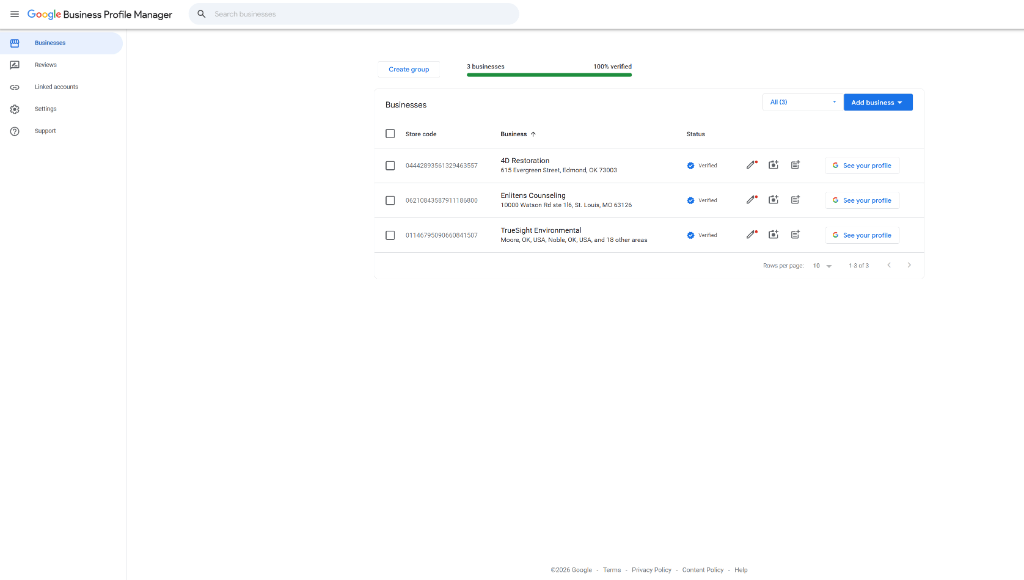Open the Terms footer link
This screenshot has width=1024, height=580.
[x=612, y=570]
